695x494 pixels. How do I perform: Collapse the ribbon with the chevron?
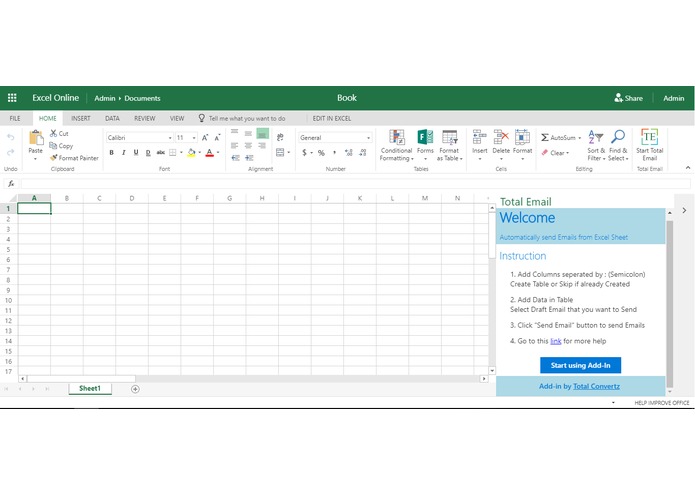click(687, 167)
